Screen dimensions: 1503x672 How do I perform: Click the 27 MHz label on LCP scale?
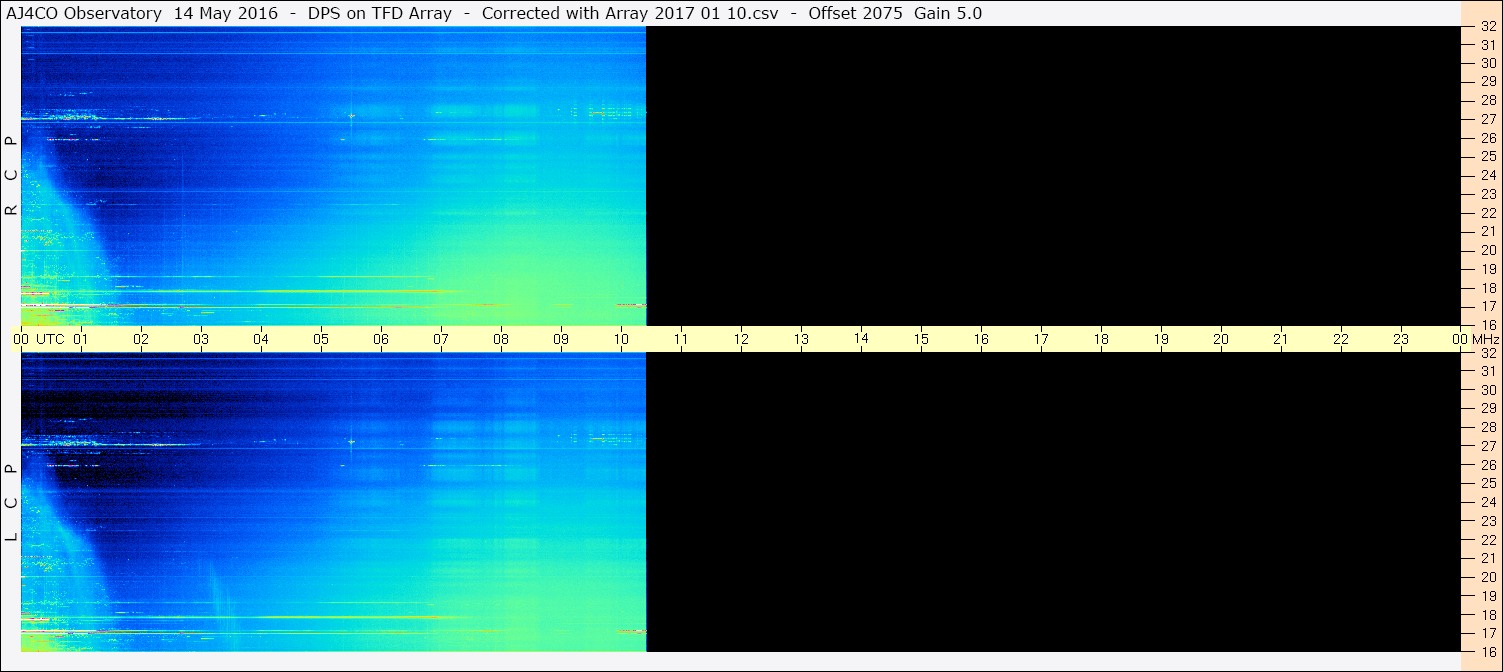[x=1488, y=446]
